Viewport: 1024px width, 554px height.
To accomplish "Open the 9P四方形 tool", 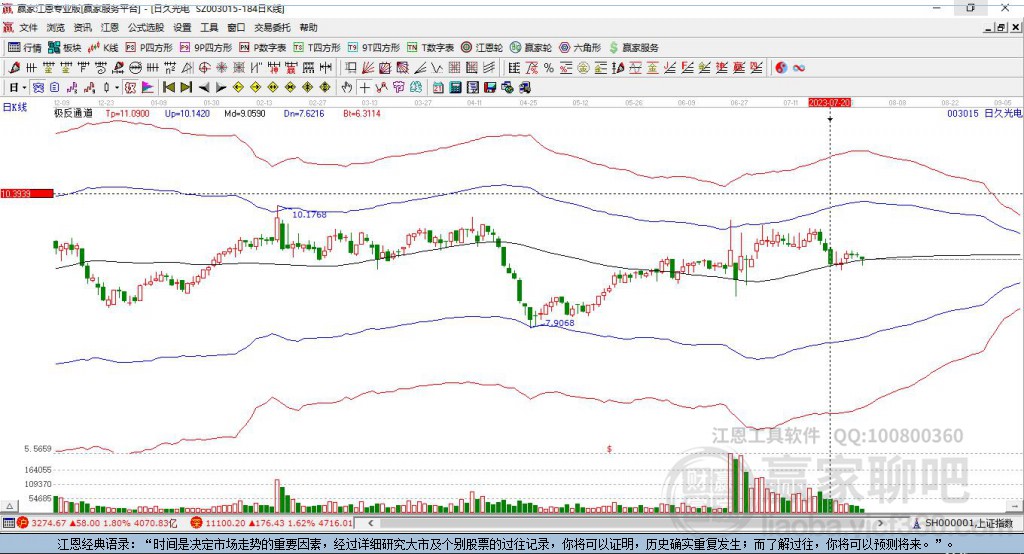I will tap(206, 48).
